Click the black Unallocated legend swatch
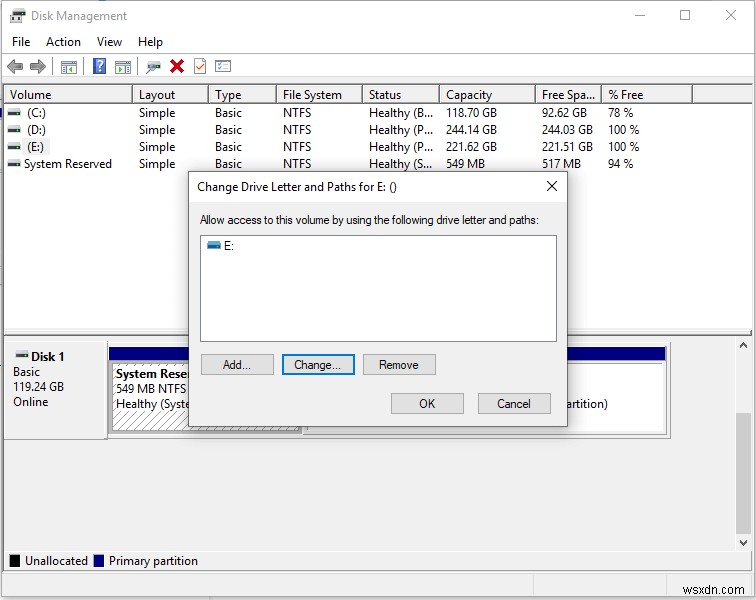 (x=15, y=560)
